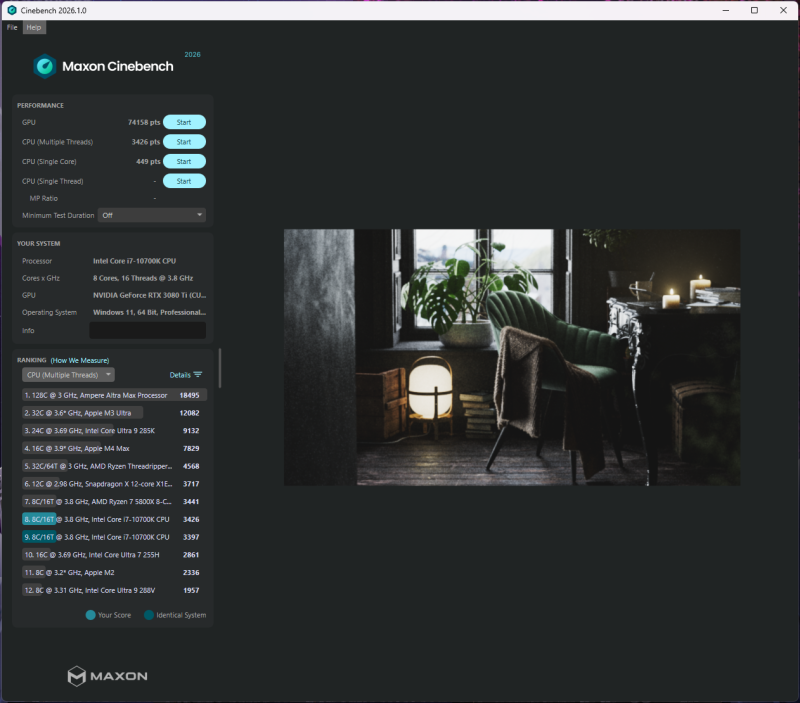Click the 449 pts single core score
Viewport: 800px width, 703px height.
(x=148, y=162)
